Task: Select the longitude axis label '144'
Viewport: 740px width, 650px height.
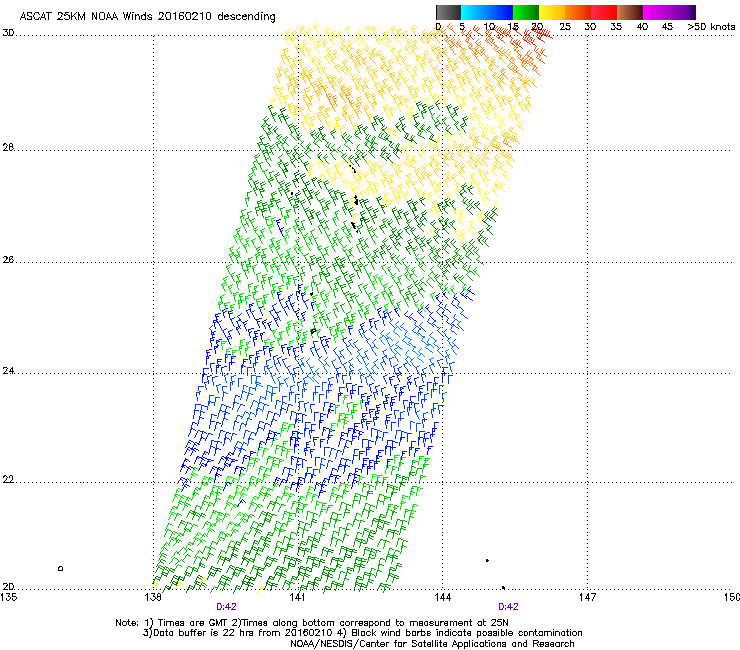Action: [443, 597]
